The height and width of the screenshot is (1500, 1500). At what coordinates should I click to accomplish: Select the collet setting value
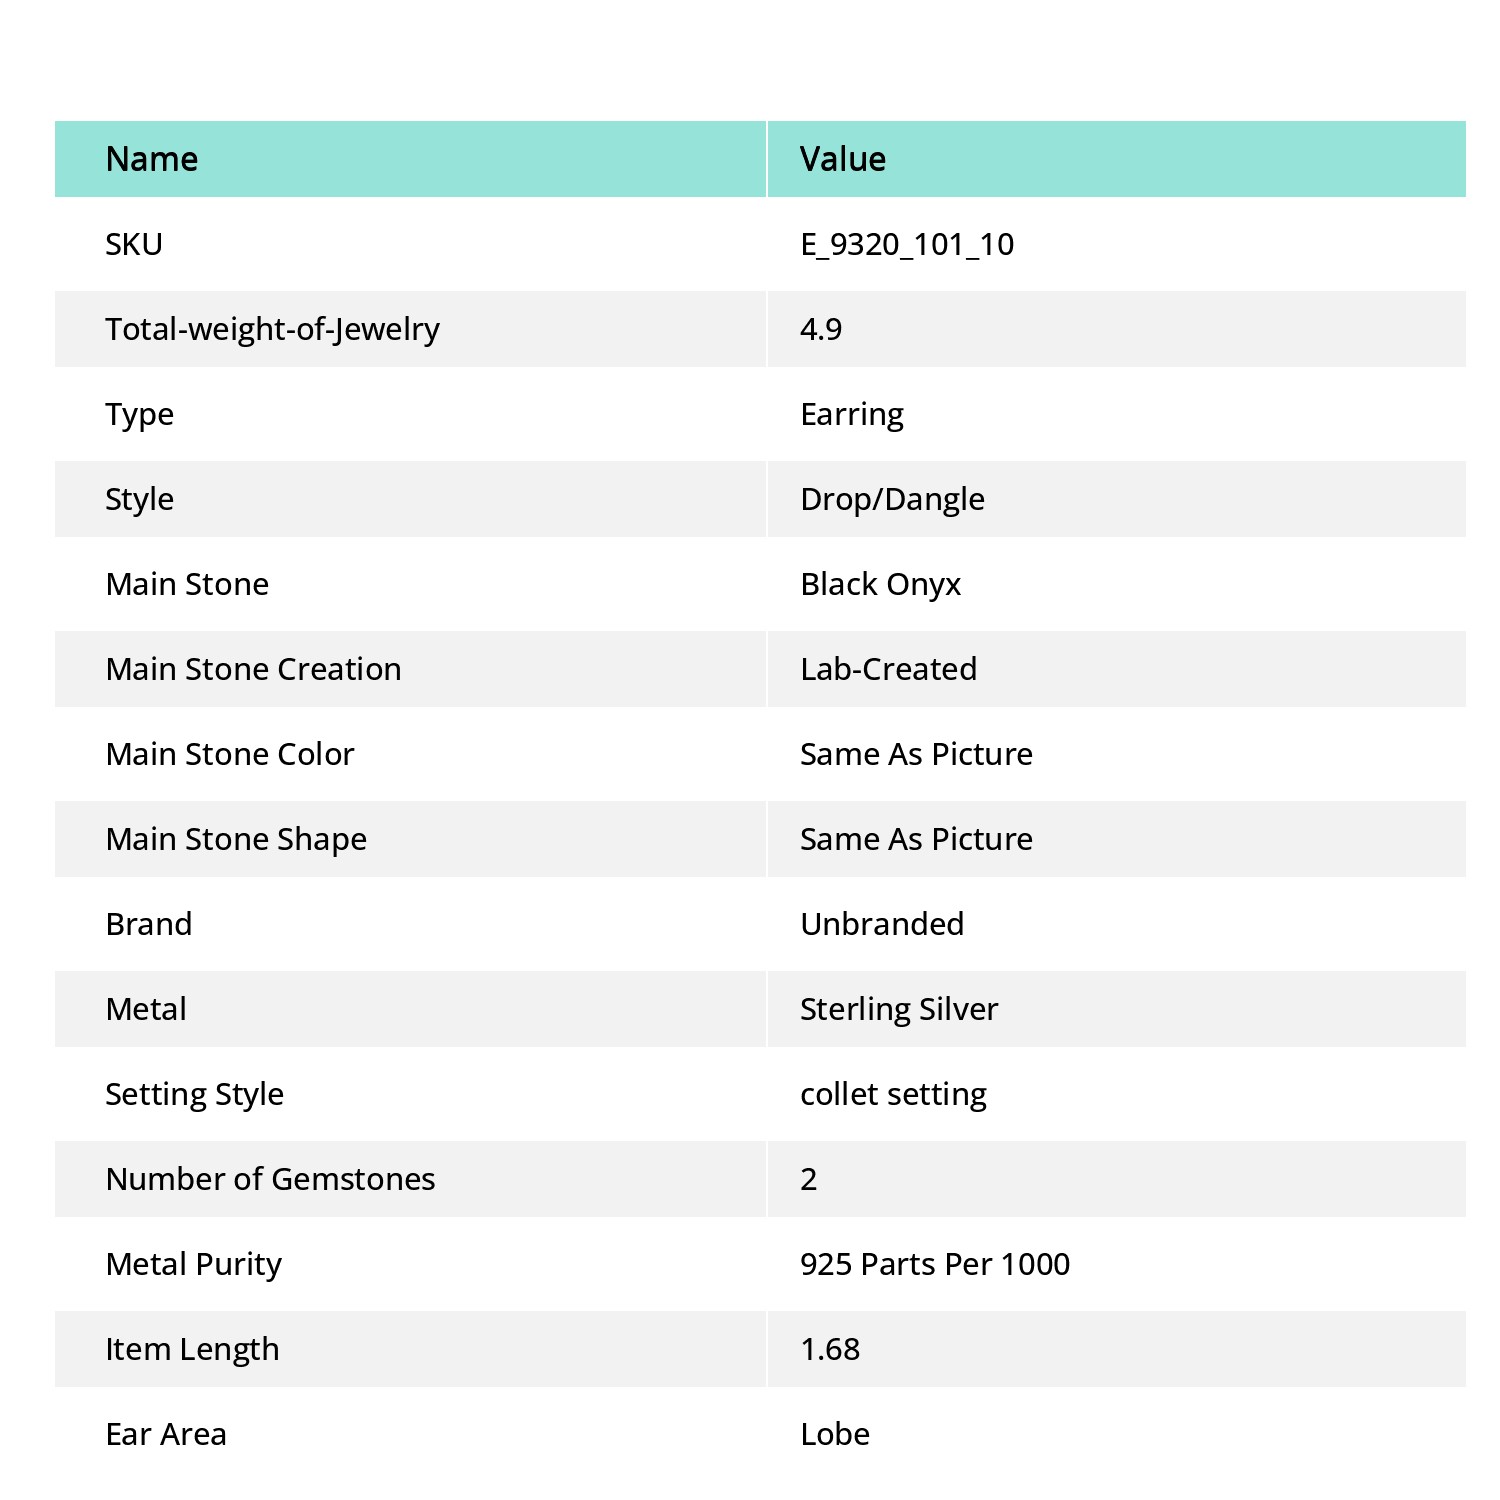click(894, 1094)
